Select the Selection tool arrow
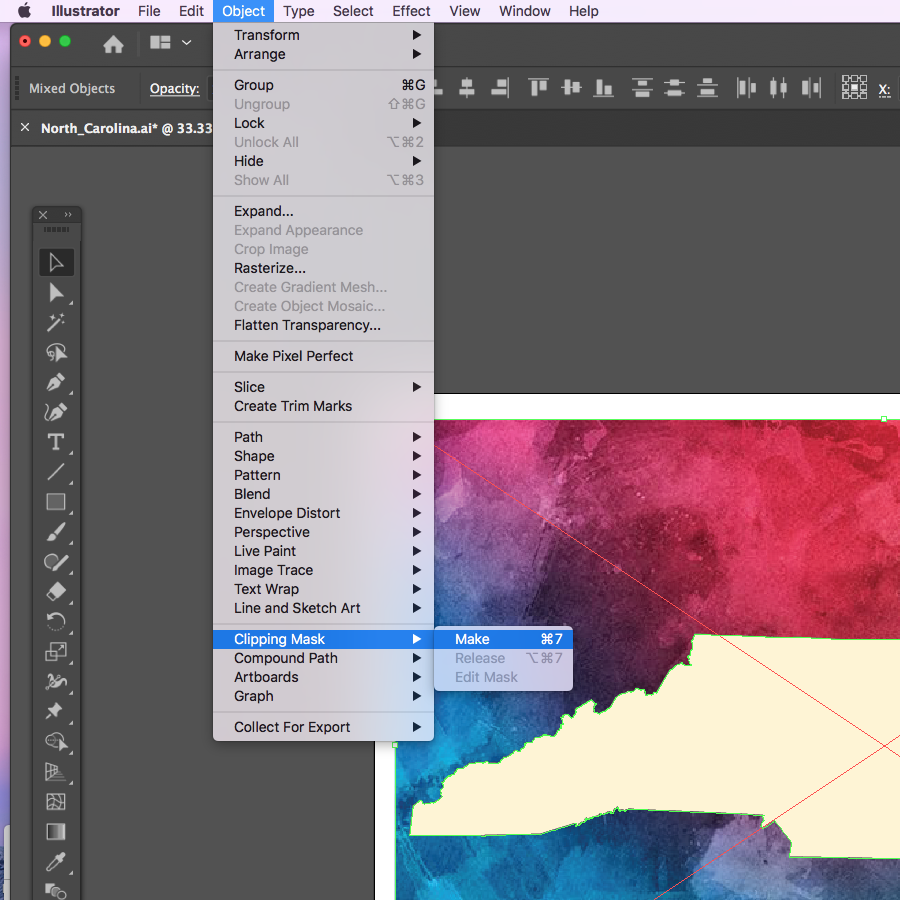The height and width of the screenshot is (900, 900). point(56,262)
